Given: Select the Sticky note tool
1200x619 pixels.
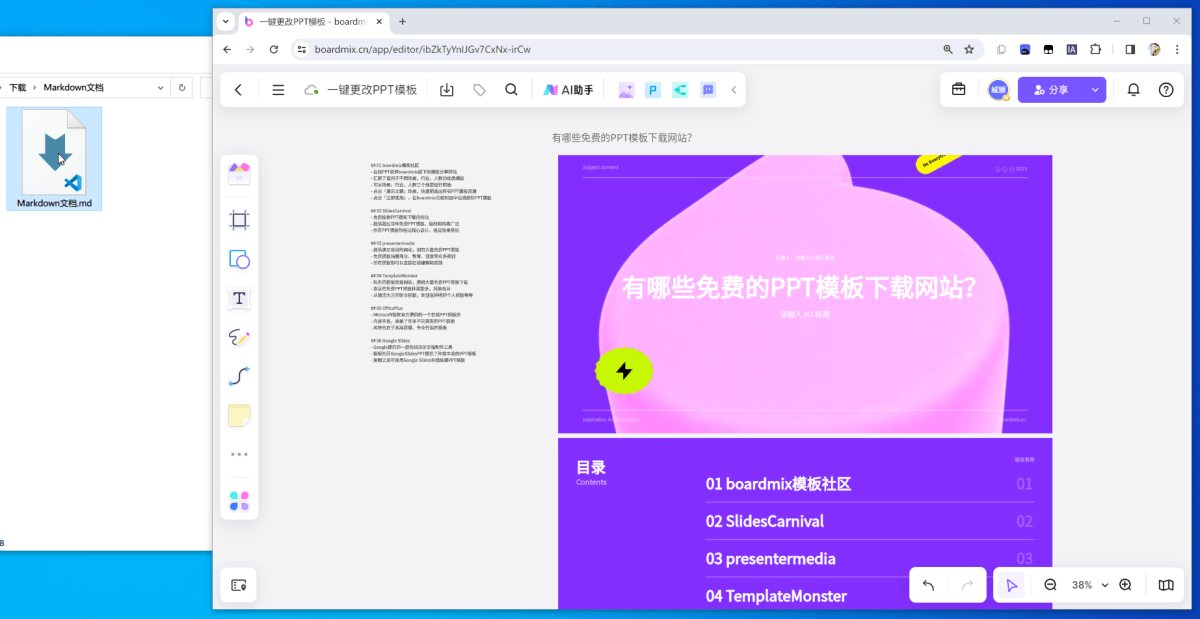Looking at the screenshot, I should coord(239,415).
